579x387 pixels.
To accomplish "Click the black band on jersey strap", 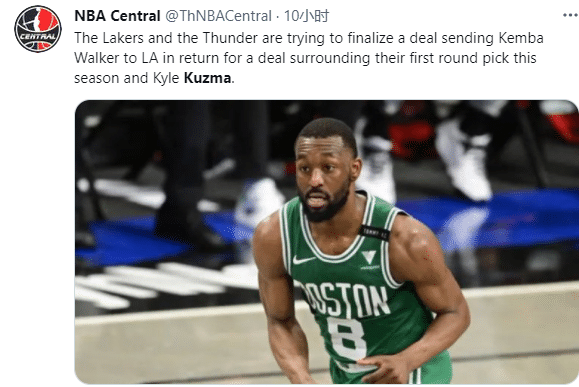I will click(x=374, y=232).
